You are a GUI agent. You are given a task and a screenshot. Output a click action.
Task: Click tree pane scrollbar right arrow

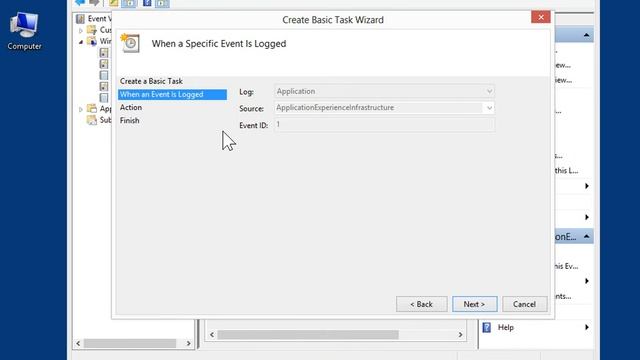point(189,343)
